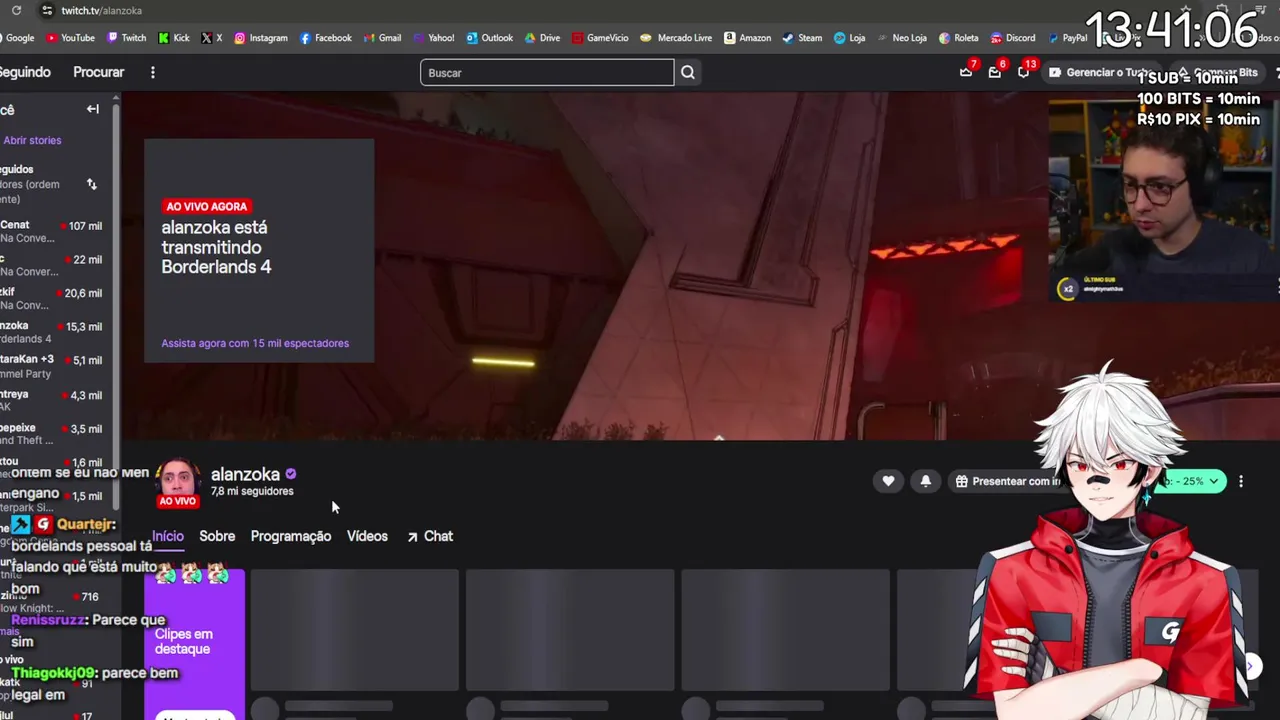
Task: Open the Instagram bookmark
Action: click(x=261, y=38)
